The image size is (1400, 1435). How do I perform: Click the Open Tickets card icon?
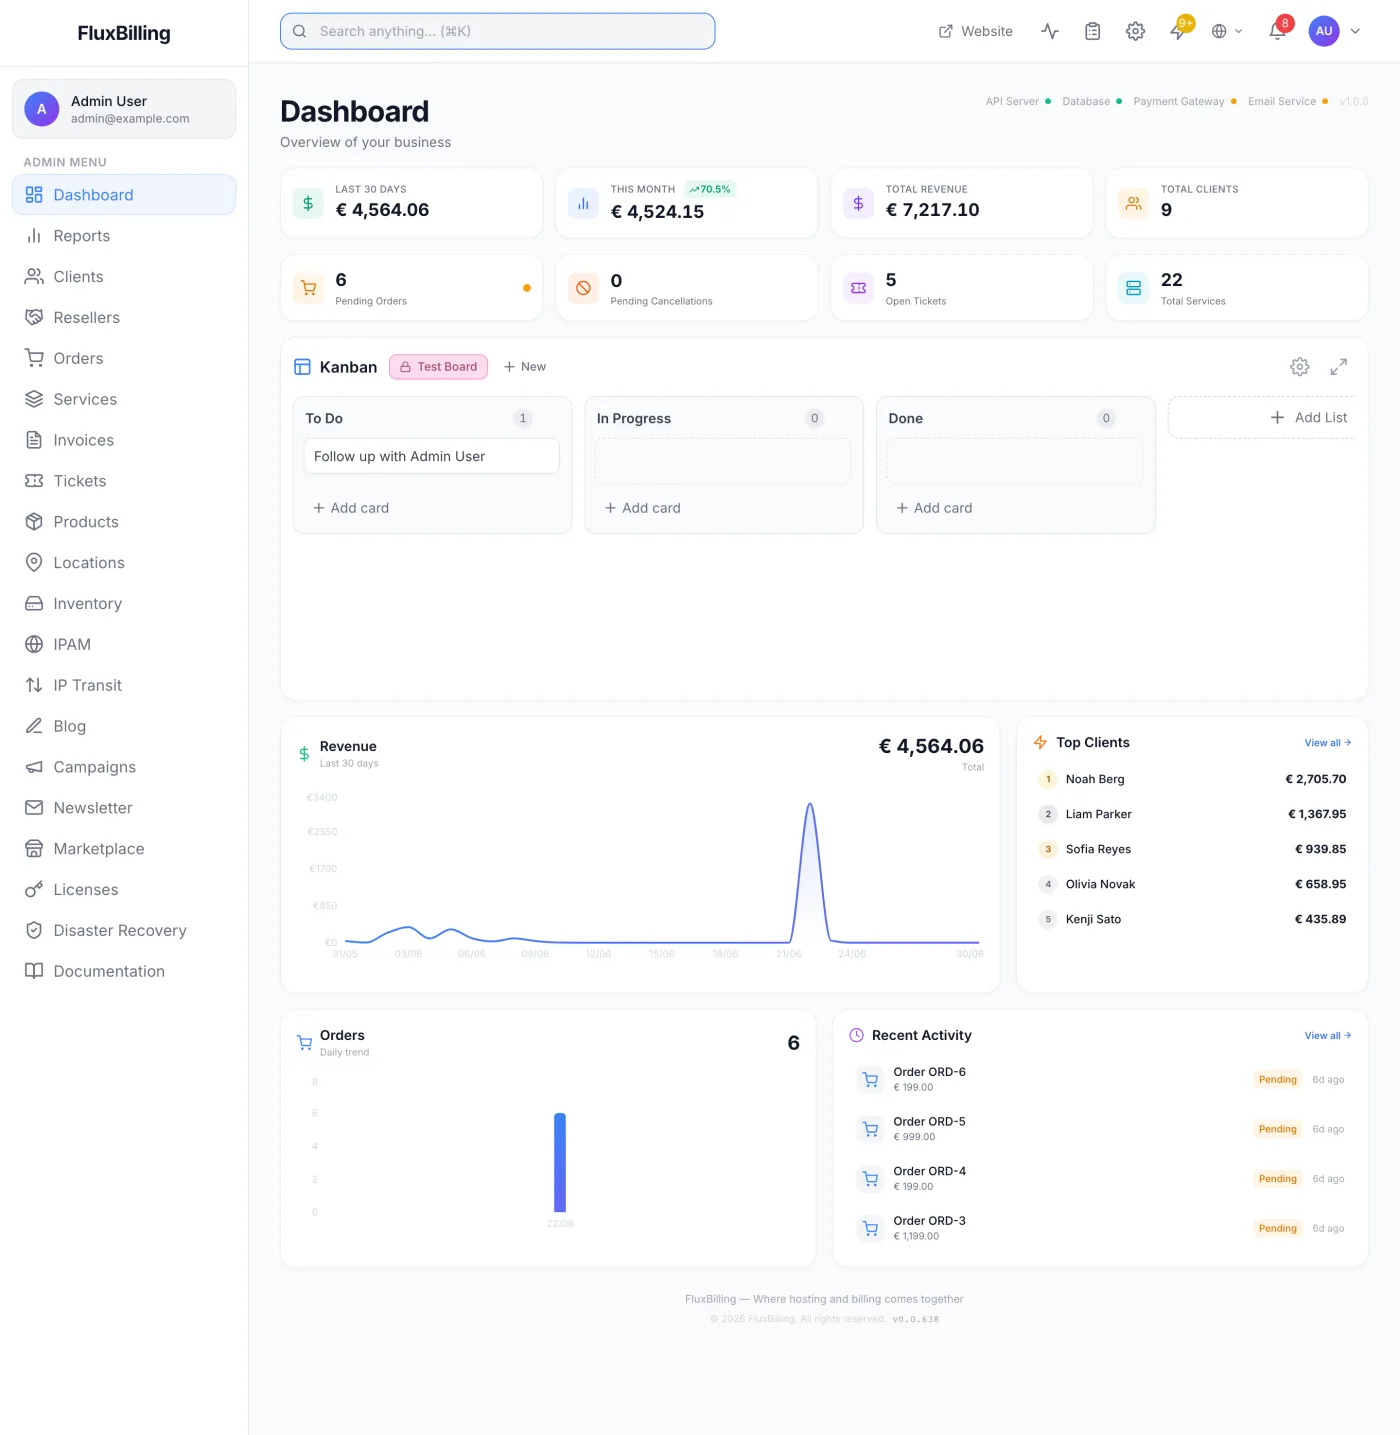click(858, 288)
